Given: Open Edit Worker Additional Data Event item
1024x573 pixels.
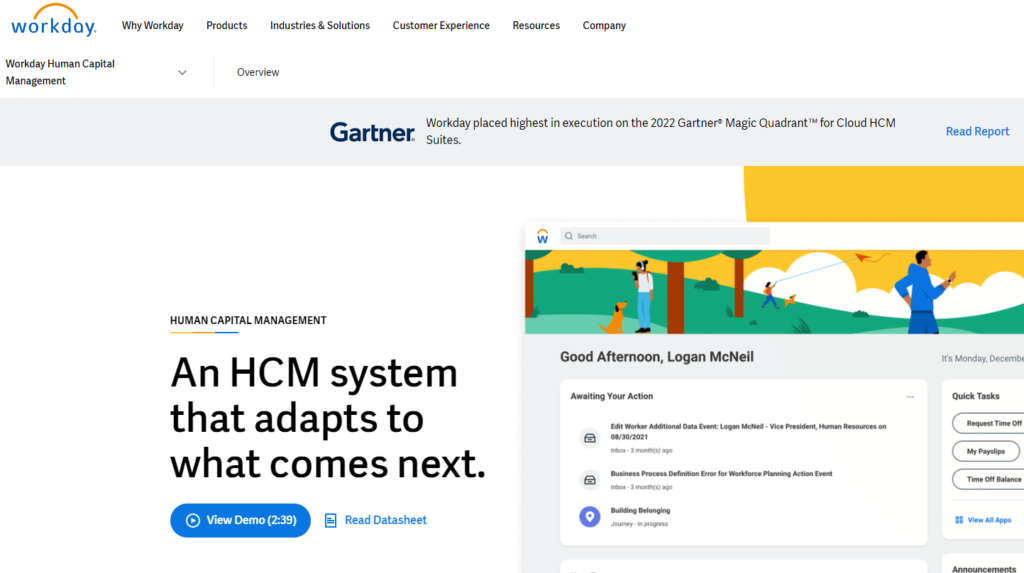Looking at the screenshot, I should (x=748, y=438).
